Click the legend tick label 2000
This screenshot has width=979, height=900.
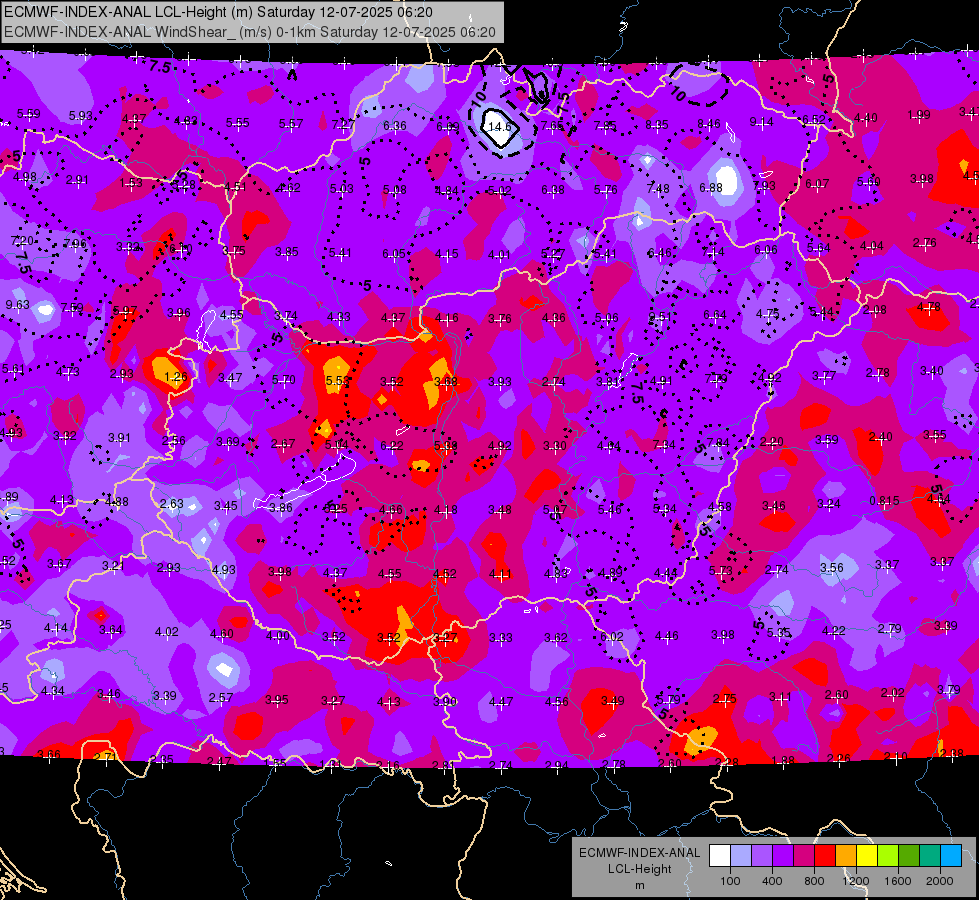940,881
